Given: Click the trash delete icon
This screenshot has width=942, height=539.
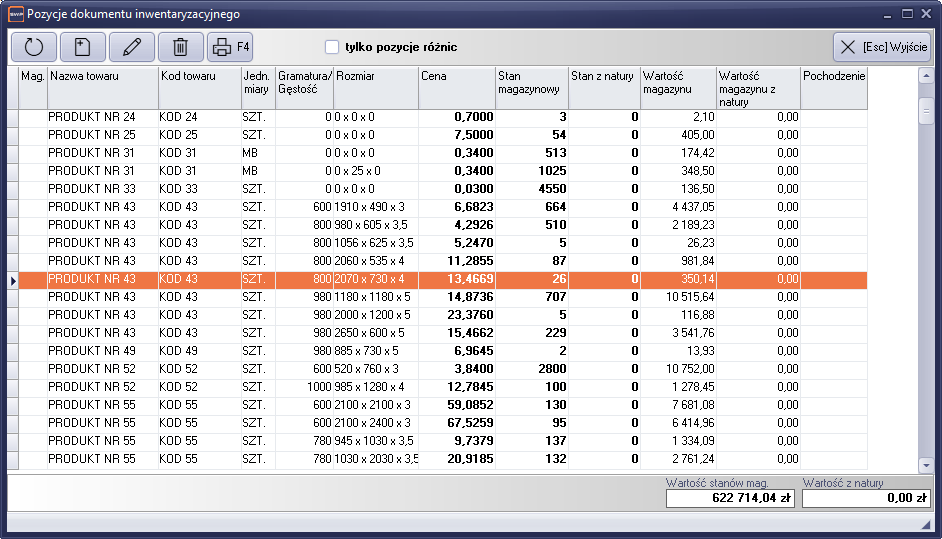Looking at the screenshot, I should pos(181,47).
